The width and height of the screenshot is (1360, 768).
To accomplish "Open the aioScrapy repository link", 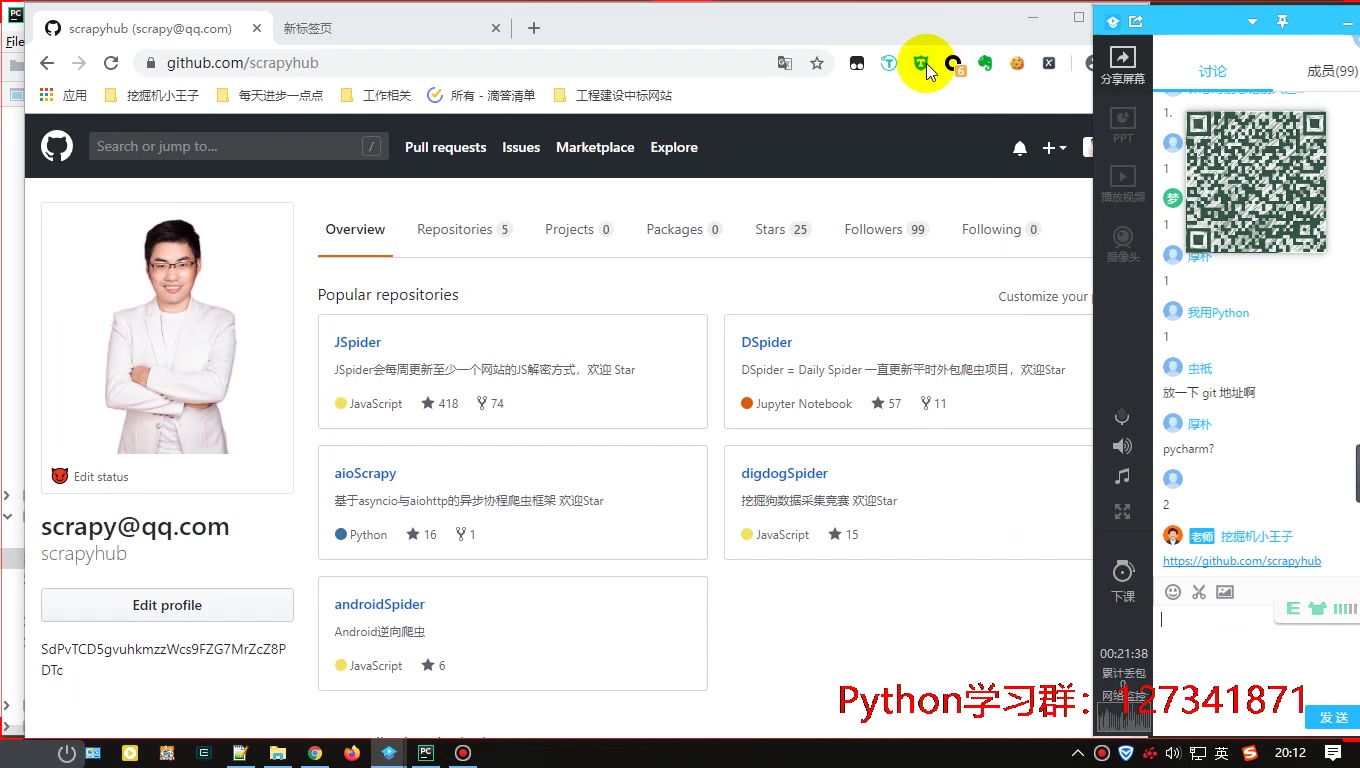I will (x=365, y=473).
